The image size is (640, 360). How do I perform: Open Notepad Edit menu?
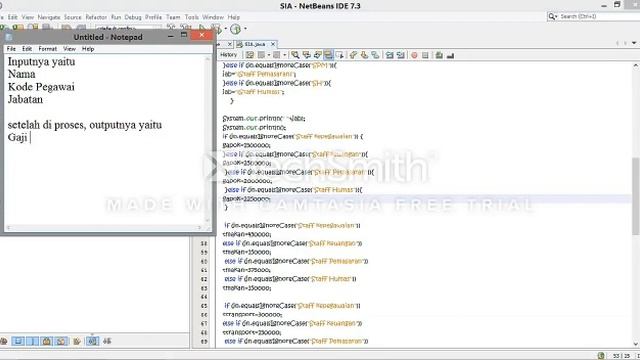(27, 49)
